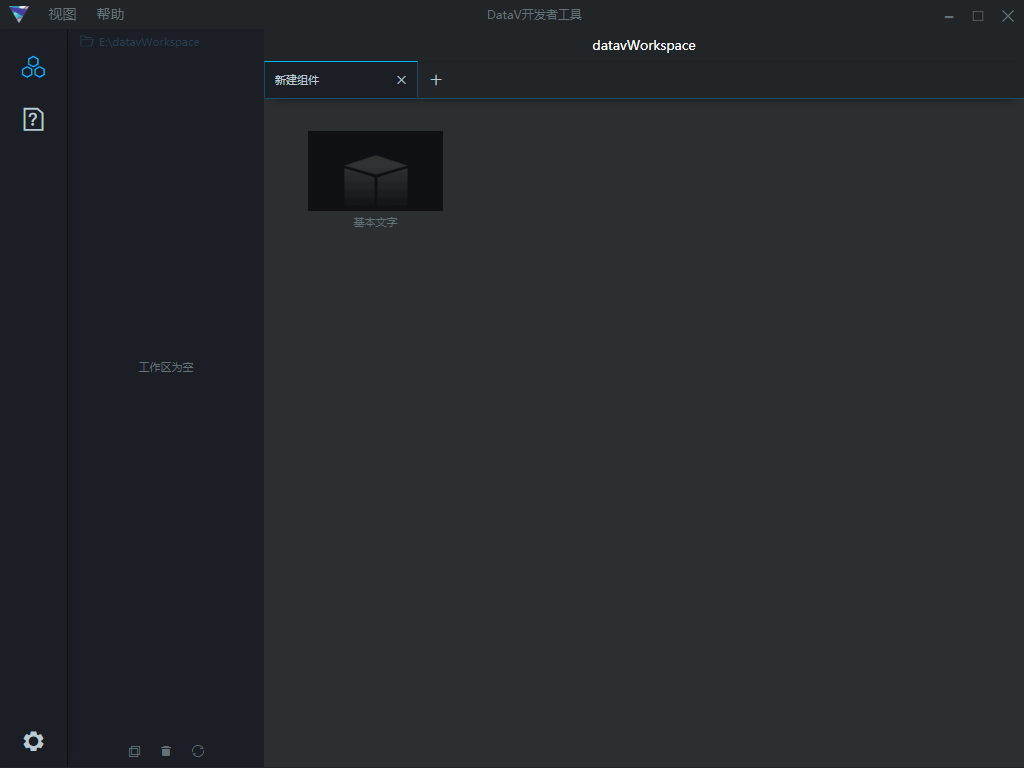Click the refresh workspace icon
Viewport: 1024px width, 768px height.
coord(198,751)
